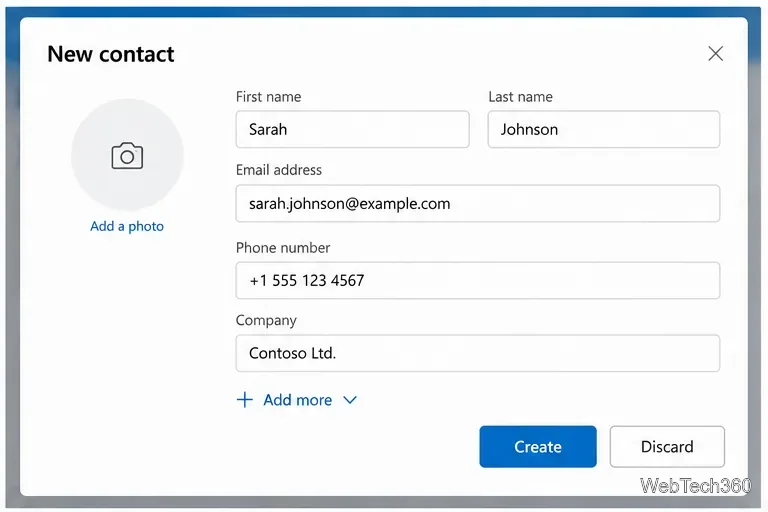The width and height of the screenshot is (768, 512).
Task: Click the "Company" label text
Action: [266, 320]
